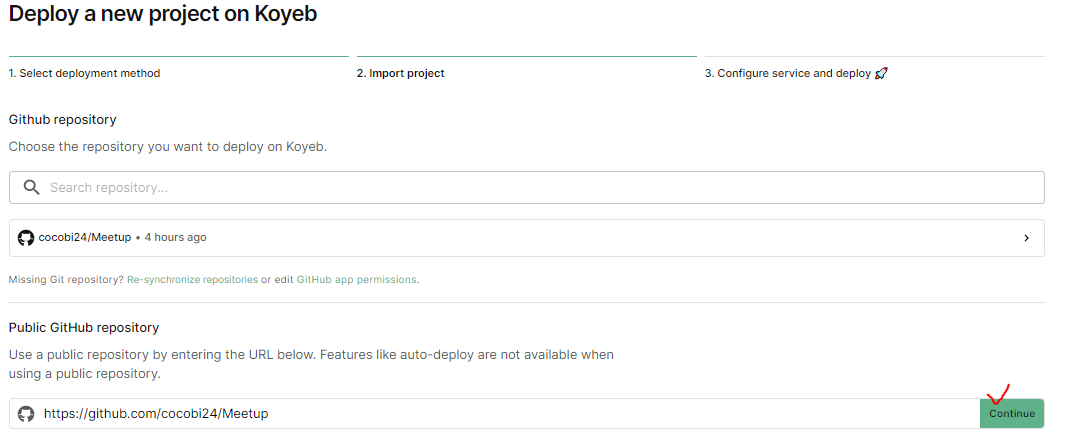Click the '4 hours ago' timestamp

click(175, 238)
